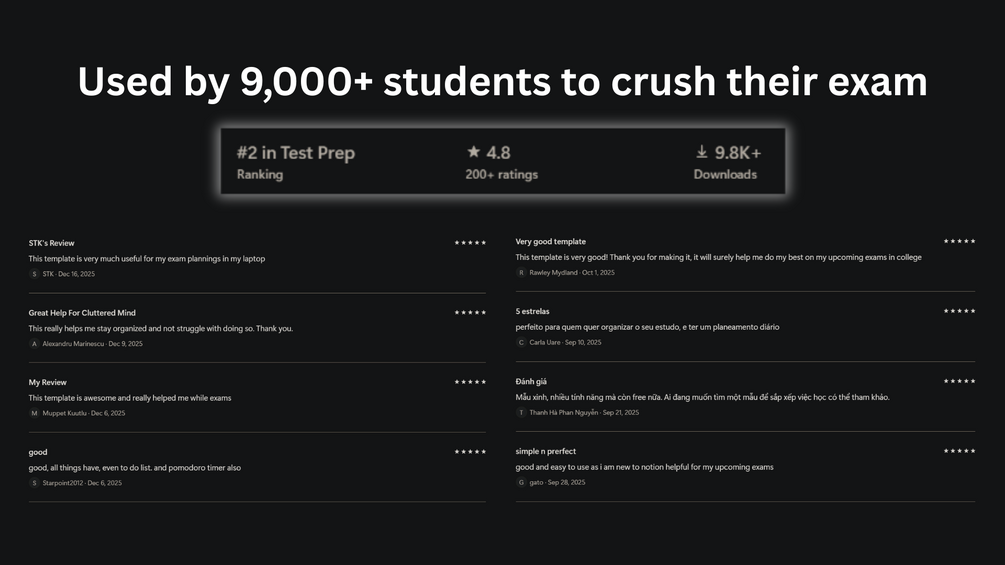Click Carla Uare's avatar icon

(521, 343)
